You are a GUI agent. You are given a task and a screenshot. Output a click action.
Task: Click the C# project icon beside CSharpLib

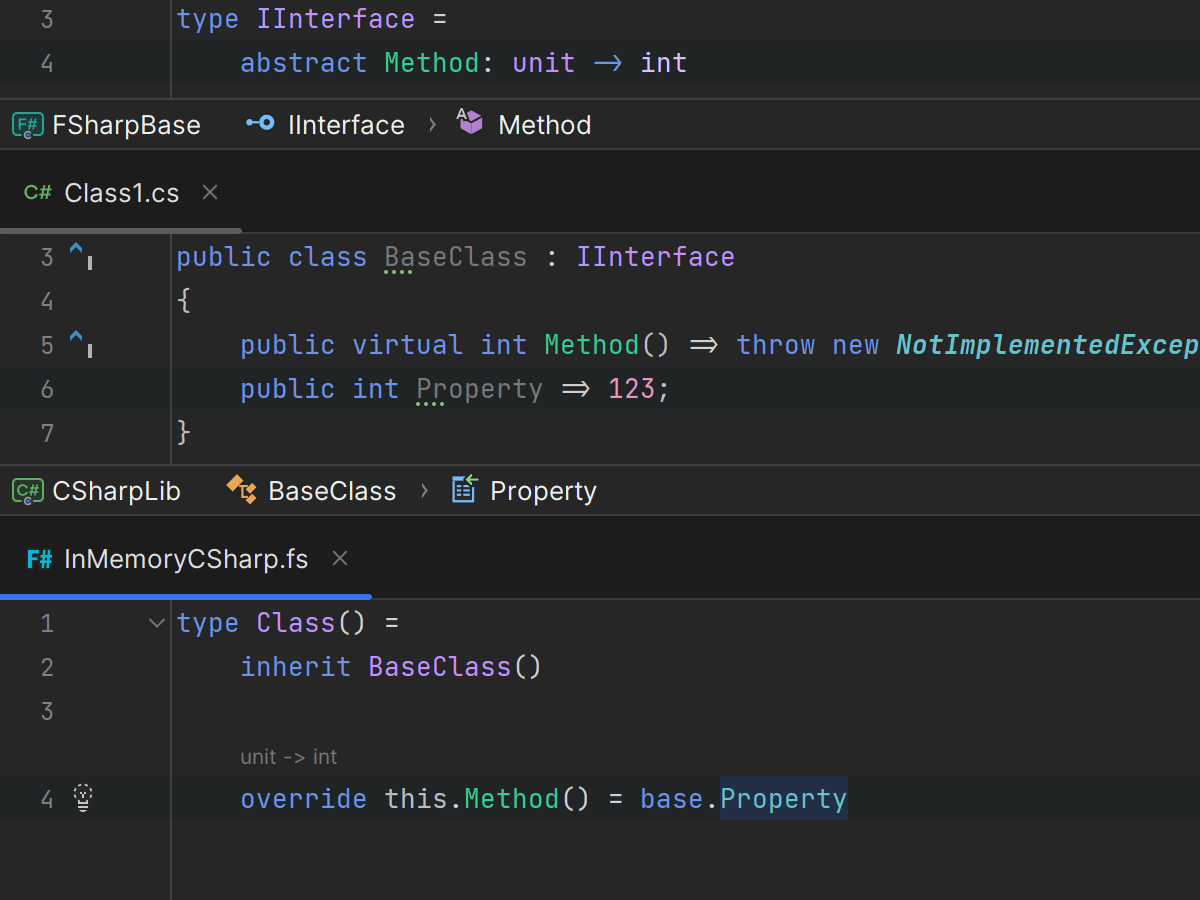pos(27,491)
